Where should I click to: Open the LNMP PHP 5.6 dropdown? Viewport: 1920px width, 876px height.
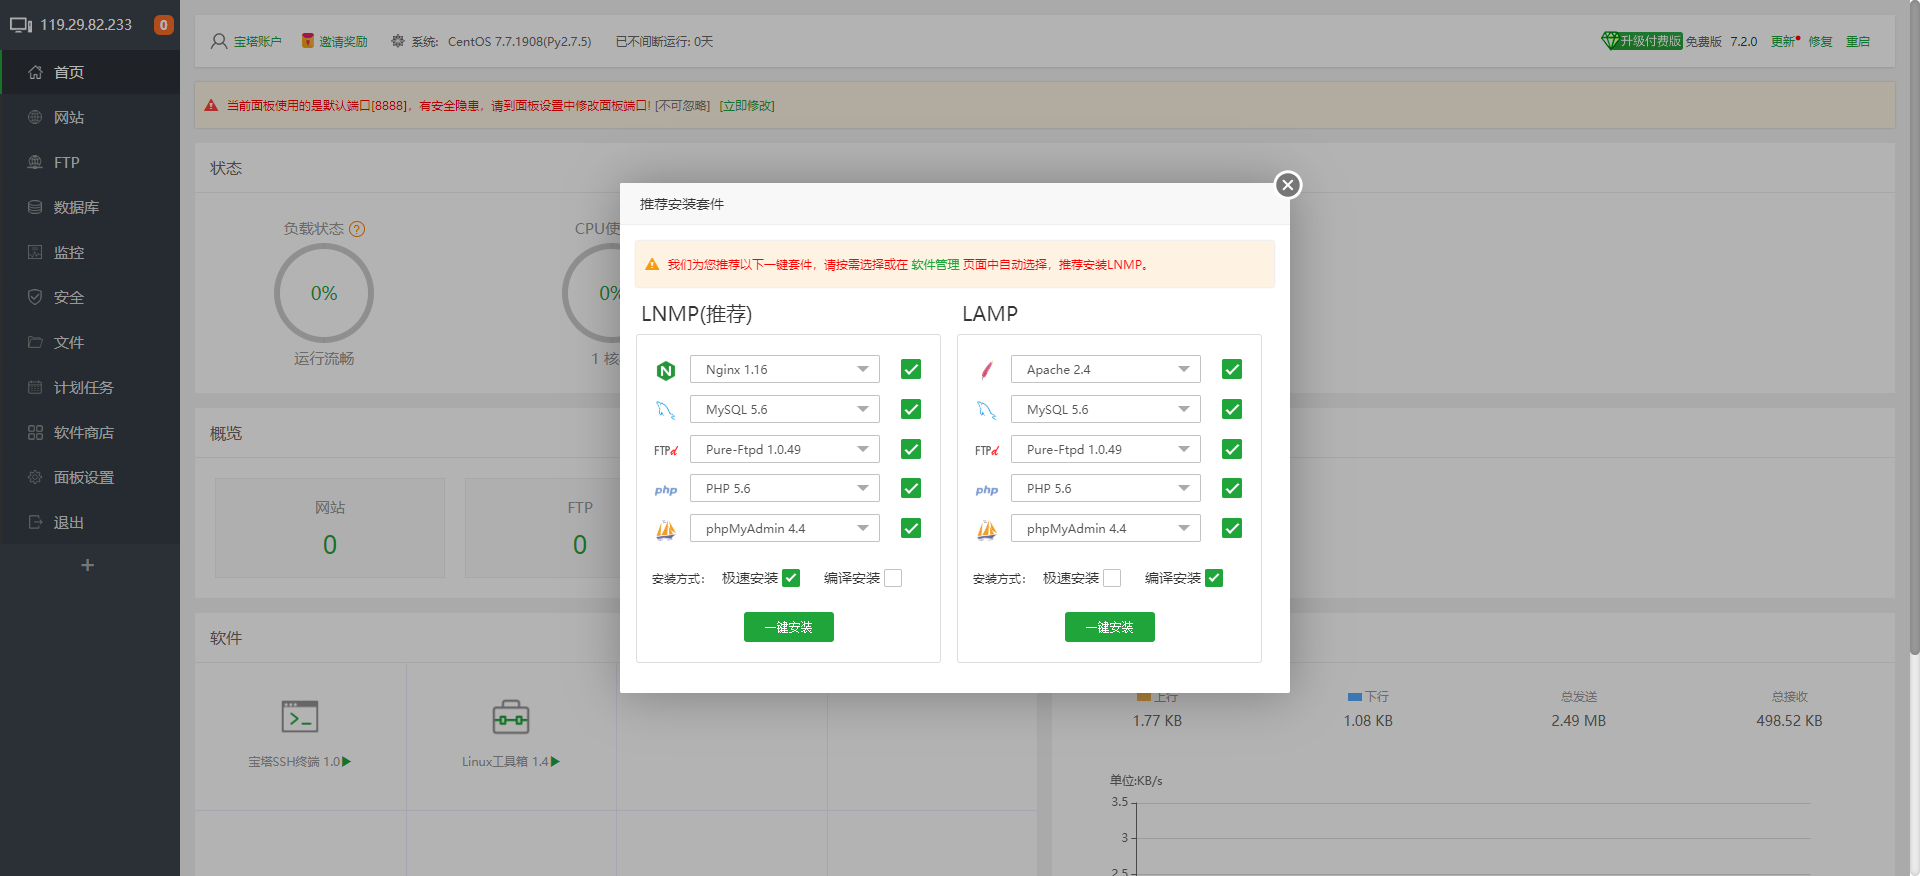tap(785, 488)
